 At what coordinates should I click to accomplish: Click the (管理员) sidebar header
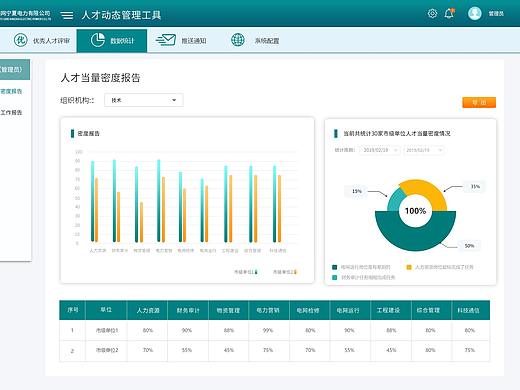(15, 69)
